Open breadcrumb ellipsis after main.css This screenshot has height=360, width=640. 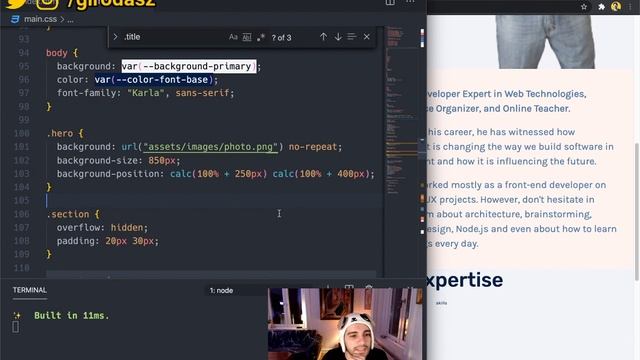point(71,19)
